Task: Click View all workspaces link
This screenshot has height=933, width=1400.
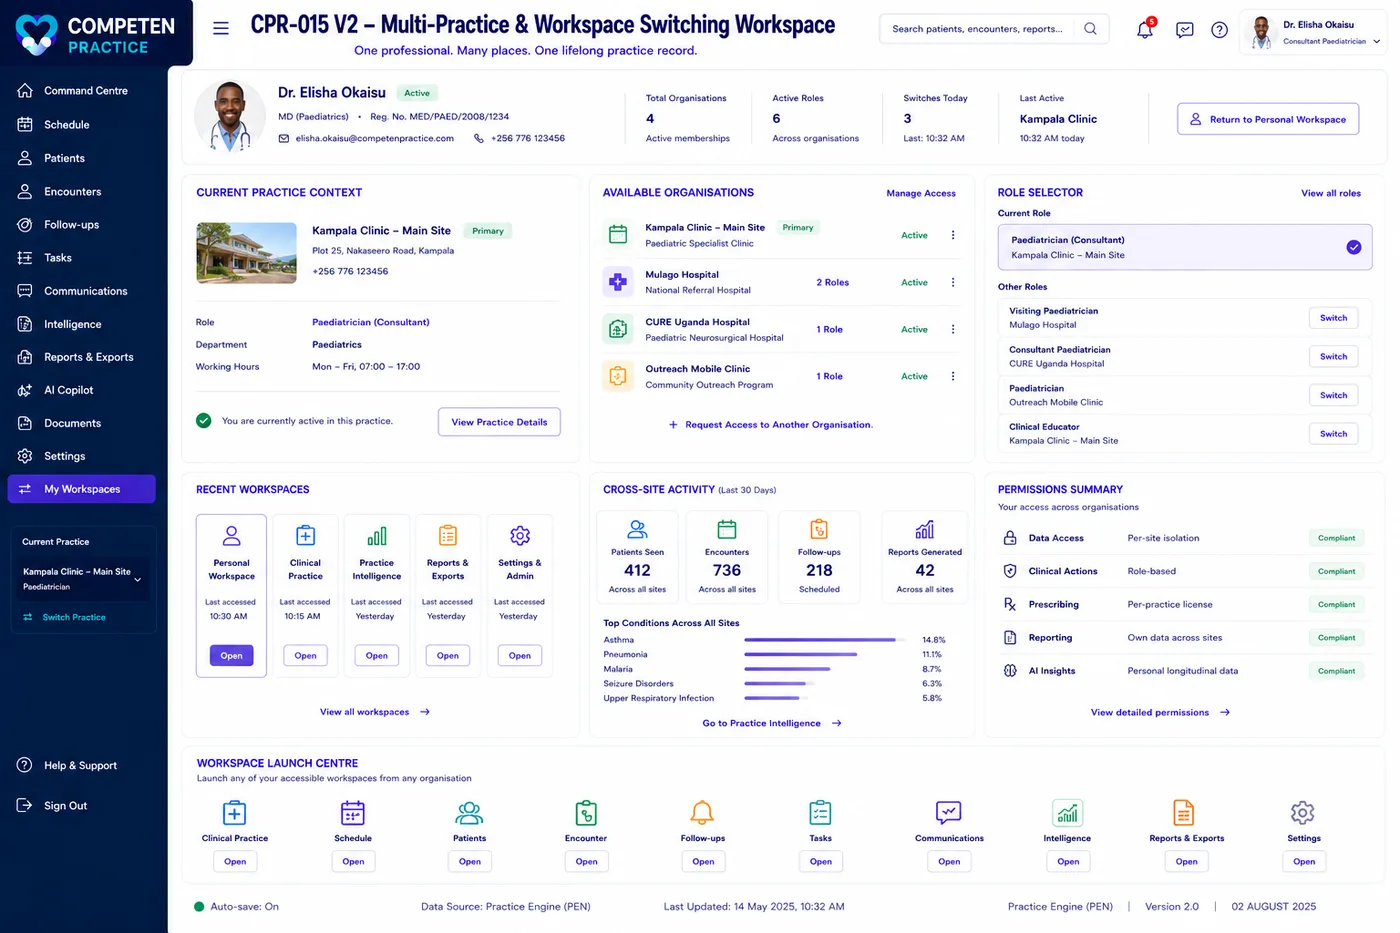Action: tap(375, 712)
